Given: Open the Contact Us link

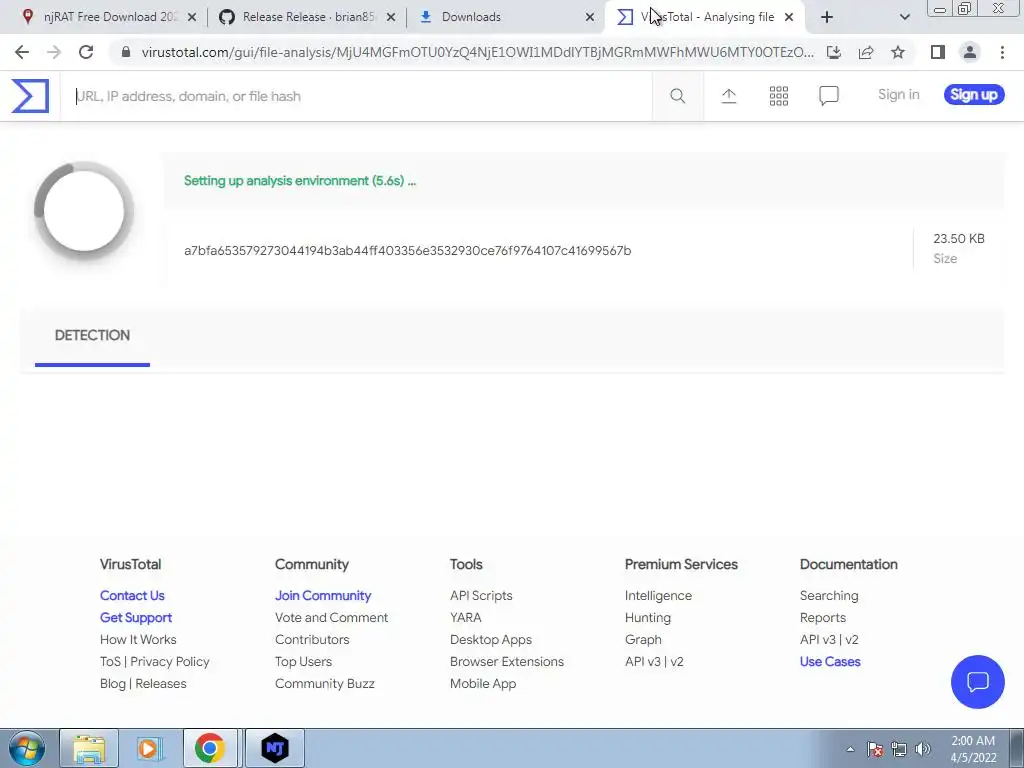Looking at the screenshot, I should coord(132,596).
